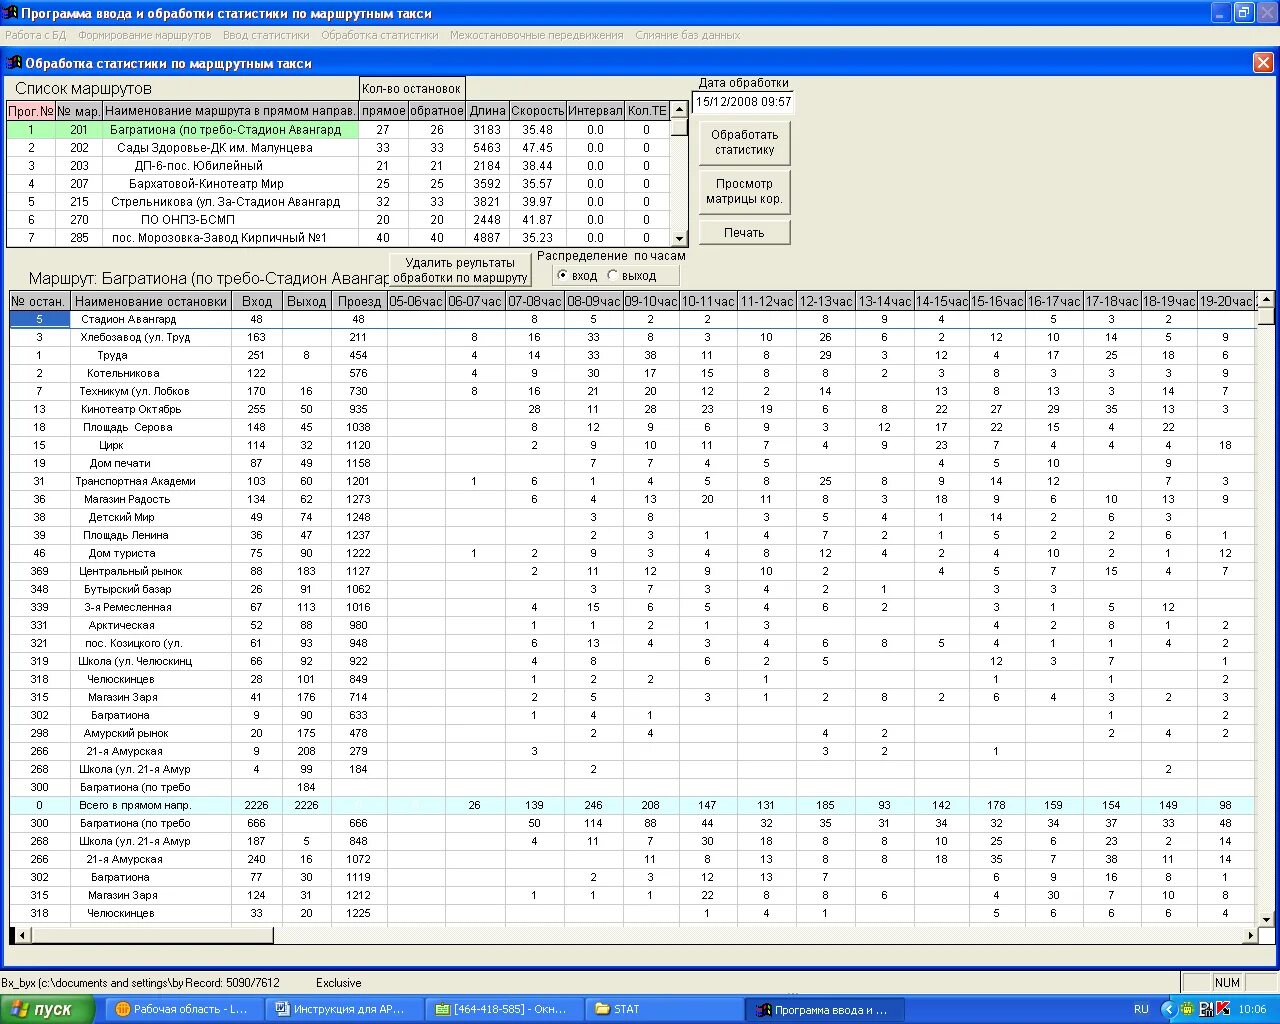Select route 'Стрельникова (ул. За-Стадион Авангард'

click(338, 202)
